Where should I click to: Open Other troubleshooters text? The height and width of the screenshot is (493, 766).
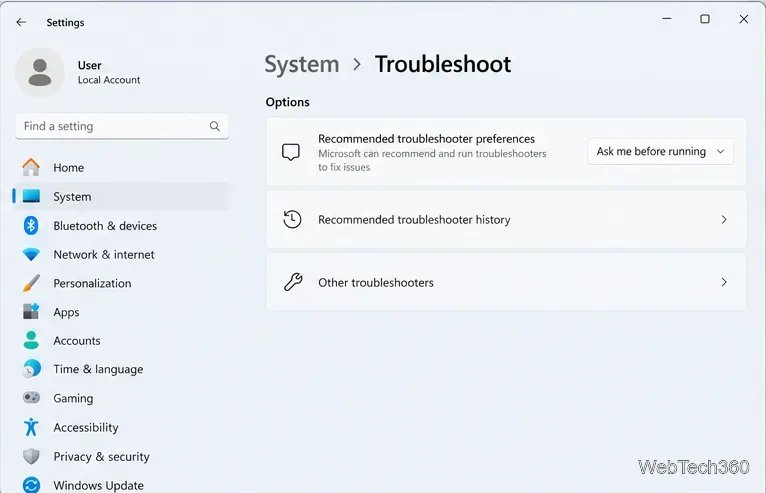[x=376, y=282]
